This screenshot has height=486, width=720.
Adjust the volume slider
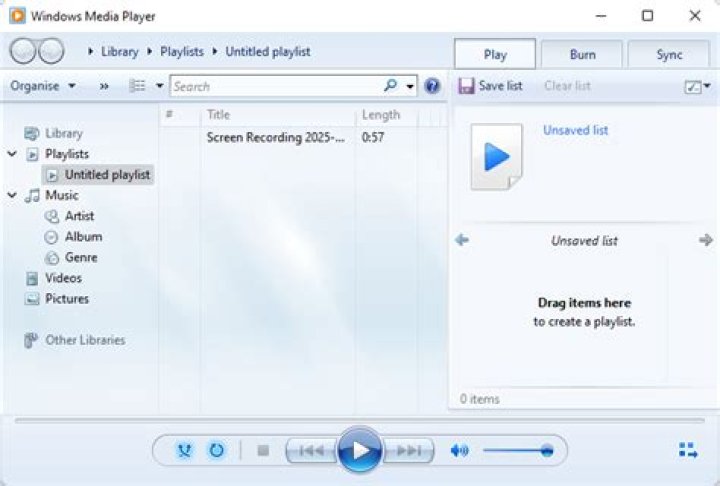point(518,451)
